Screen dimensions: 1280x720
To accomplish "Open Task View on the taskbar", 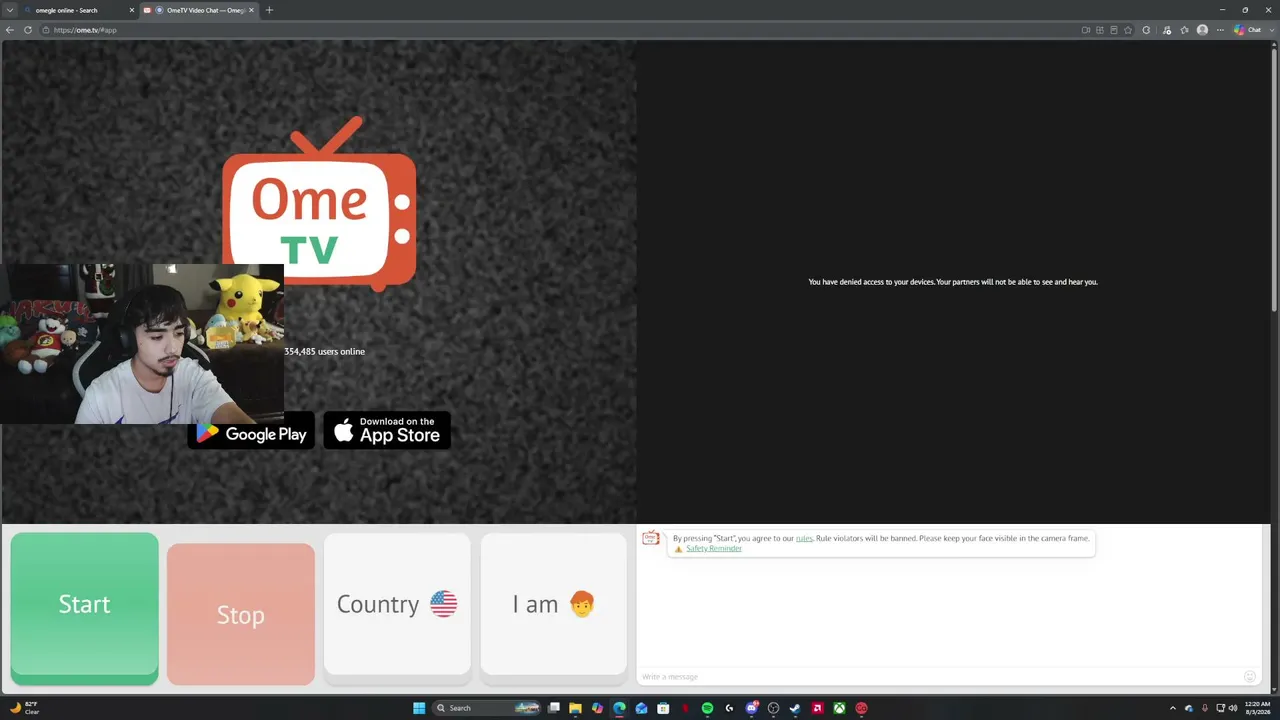I will tap(553, 708).
